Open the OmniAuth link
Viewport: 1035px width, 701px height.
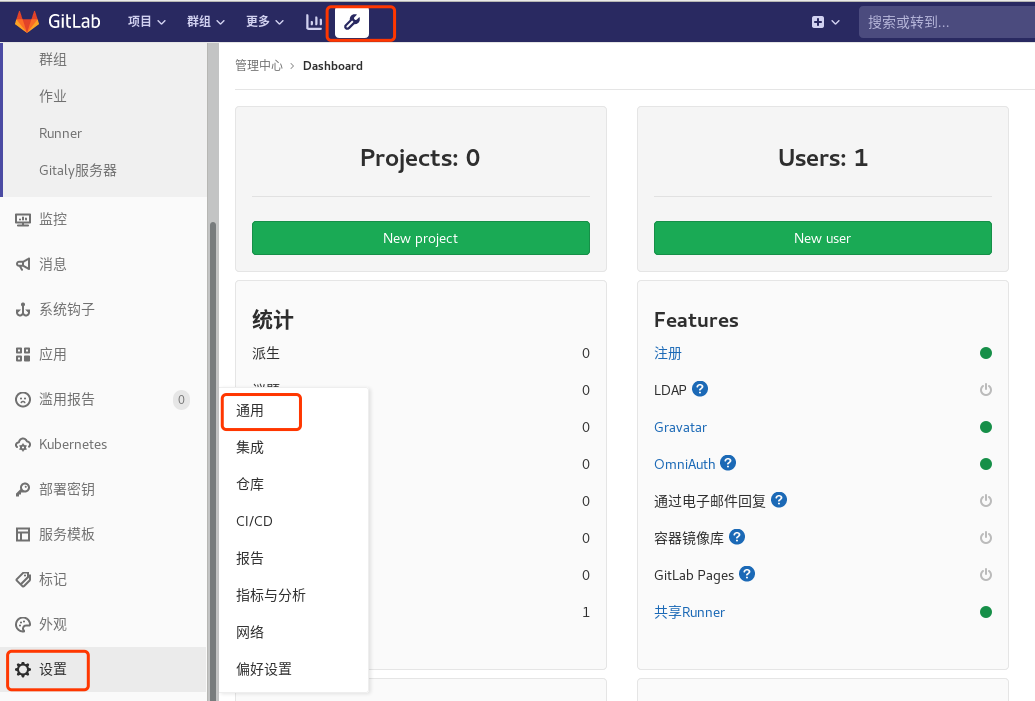pos(683,463)
